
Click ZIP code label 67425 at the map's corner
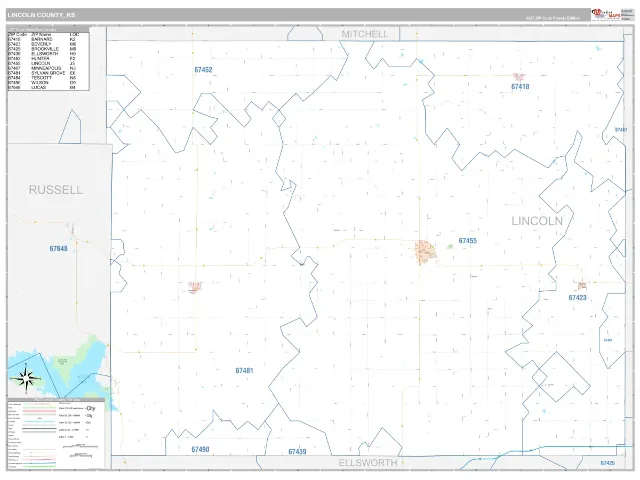click(x=607, y=463)
